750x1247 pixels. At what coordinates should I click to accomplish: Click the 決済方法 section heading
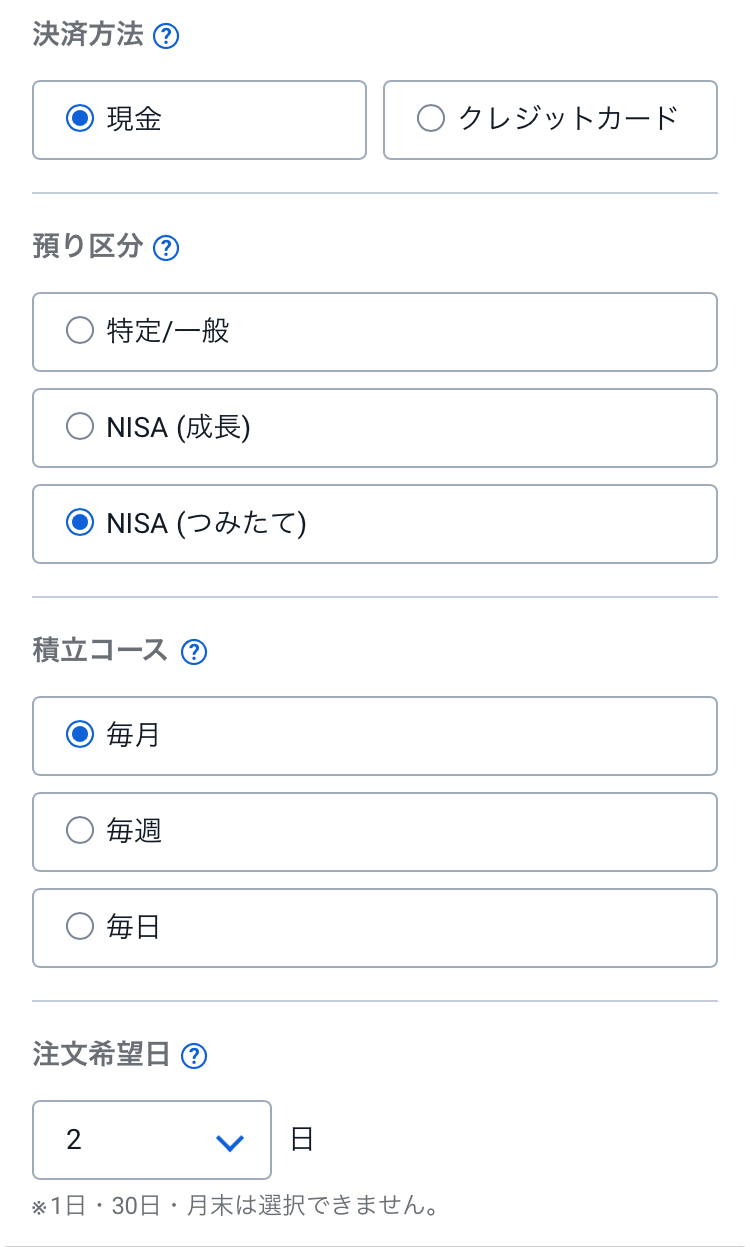coord(89,37)
